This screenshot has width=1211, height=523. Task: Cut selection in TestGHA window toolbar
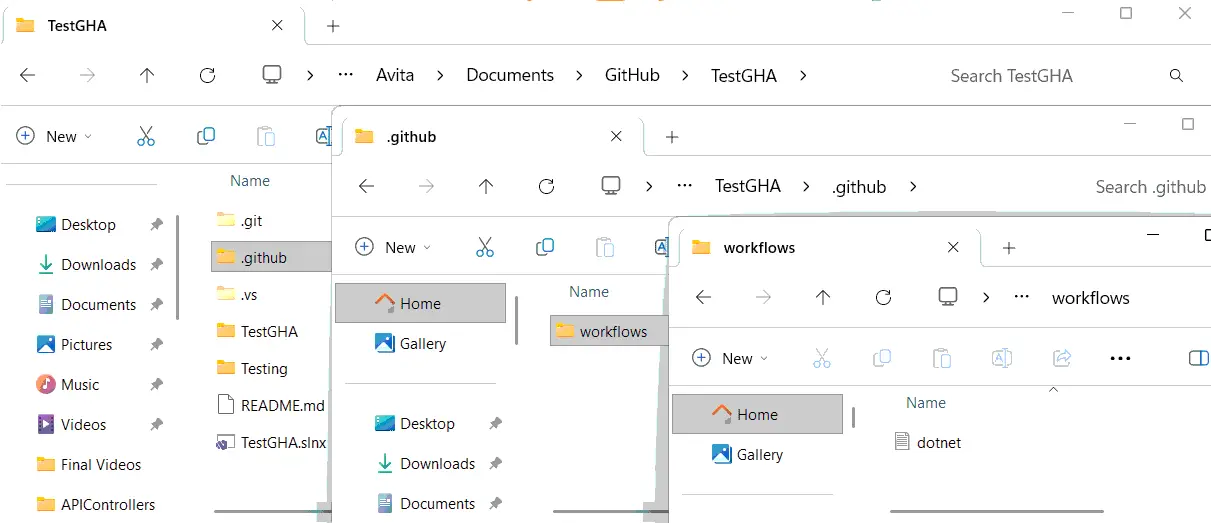(x=146, y=136)
